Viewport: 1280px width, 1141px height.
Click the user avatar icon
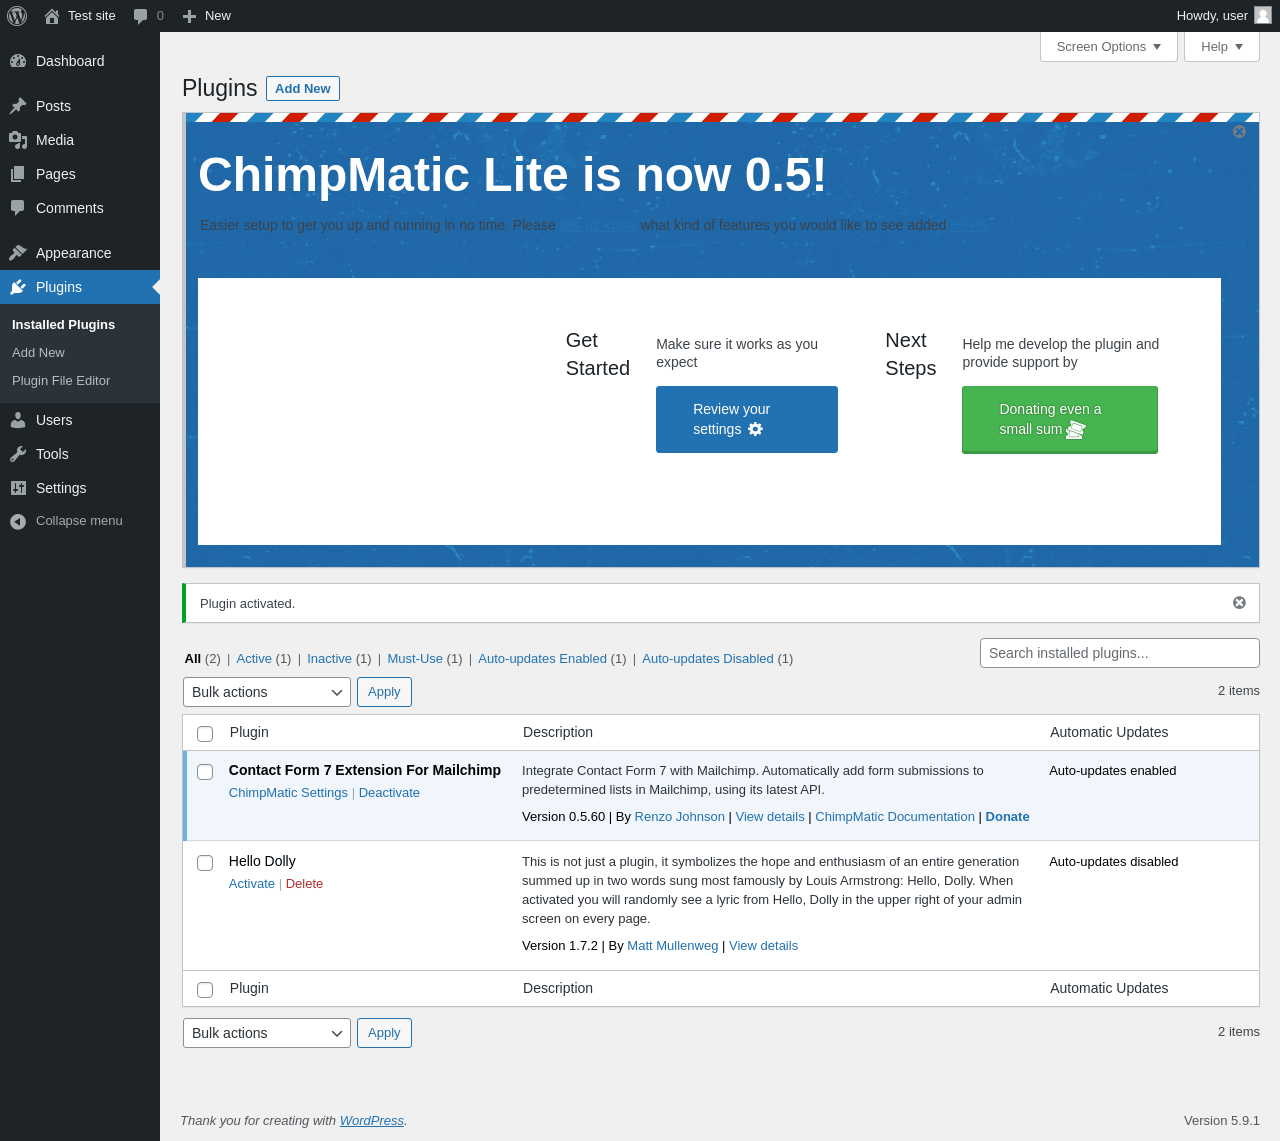point(1263,15)
